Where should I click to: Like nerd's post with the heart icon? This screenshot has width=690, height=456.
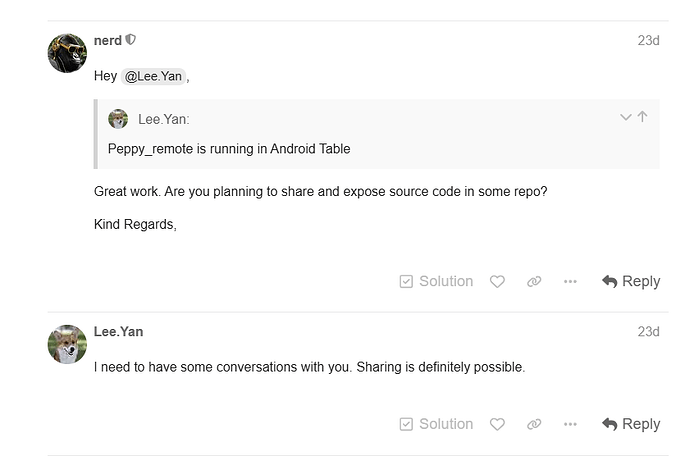pos(497,281)
